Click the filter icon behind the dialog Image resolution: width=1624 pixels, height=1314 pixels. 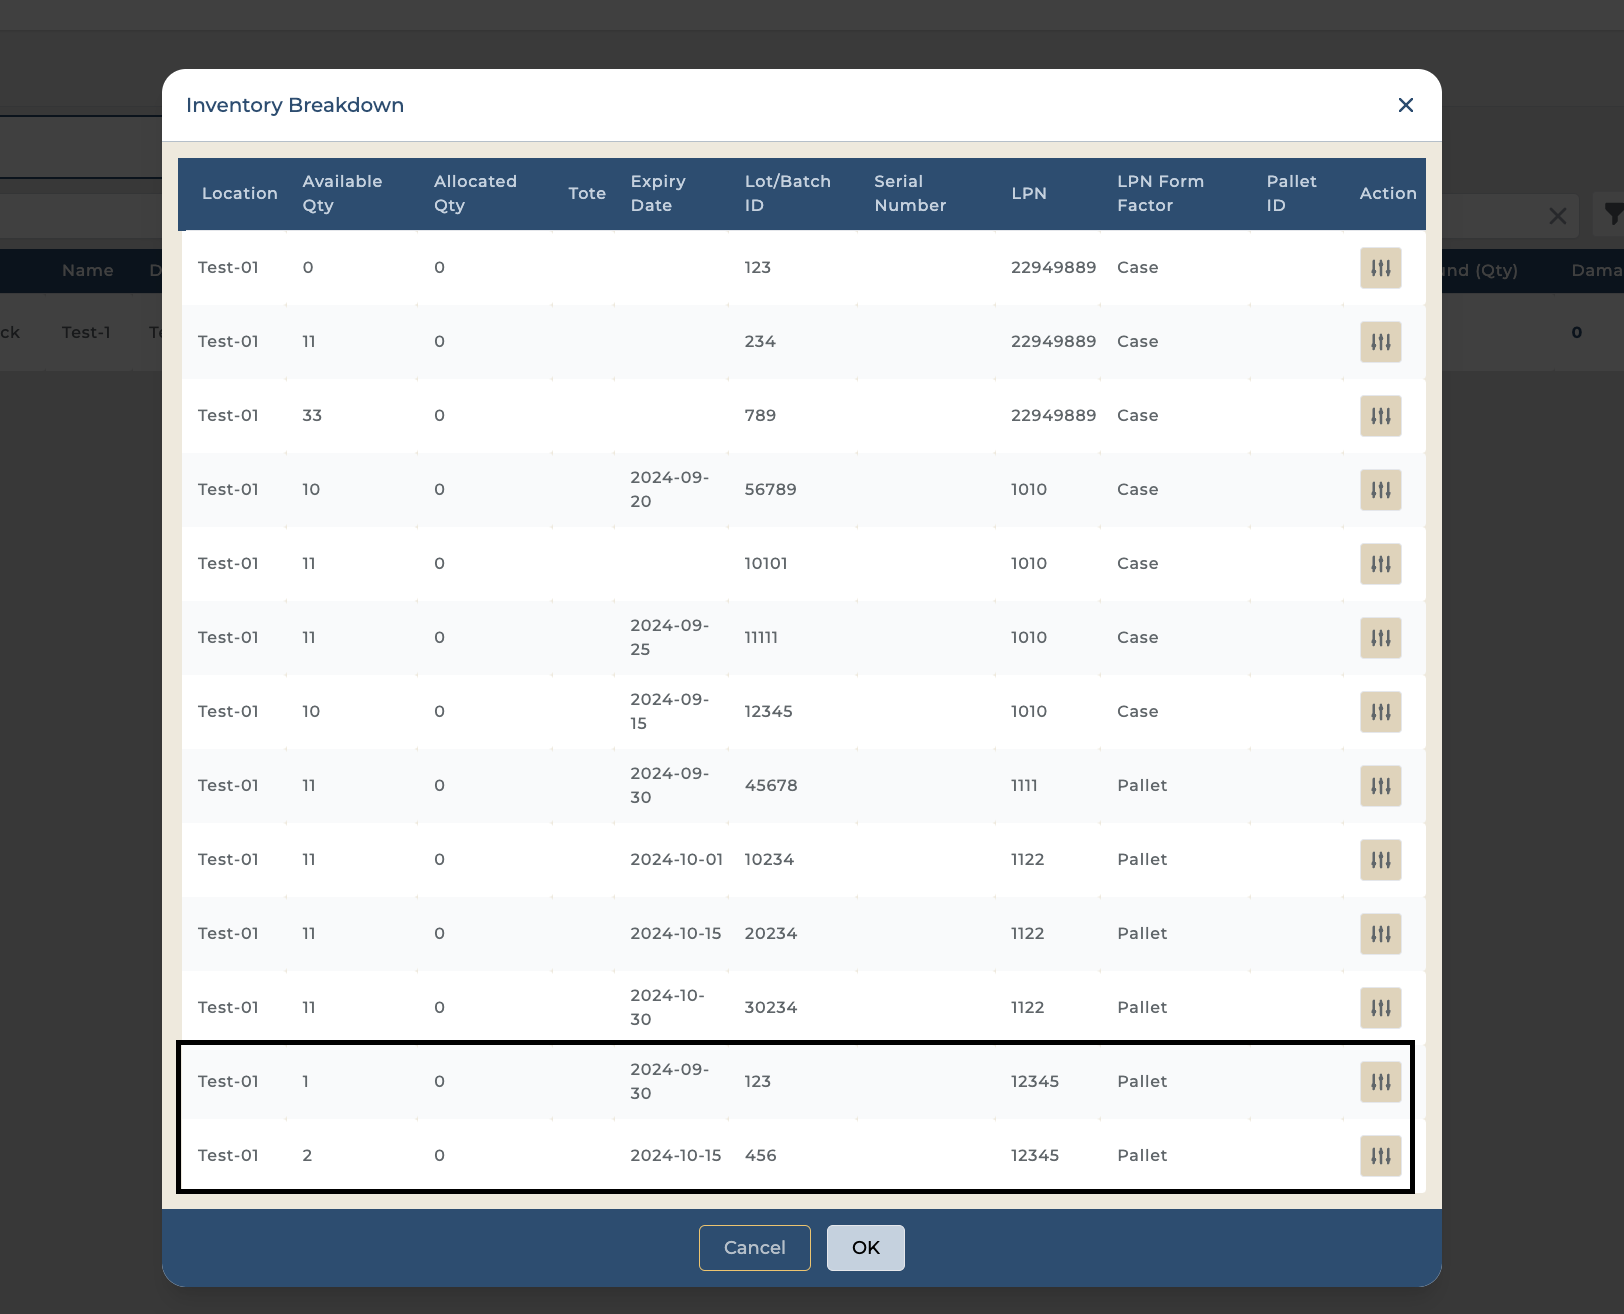(1611, 214)
